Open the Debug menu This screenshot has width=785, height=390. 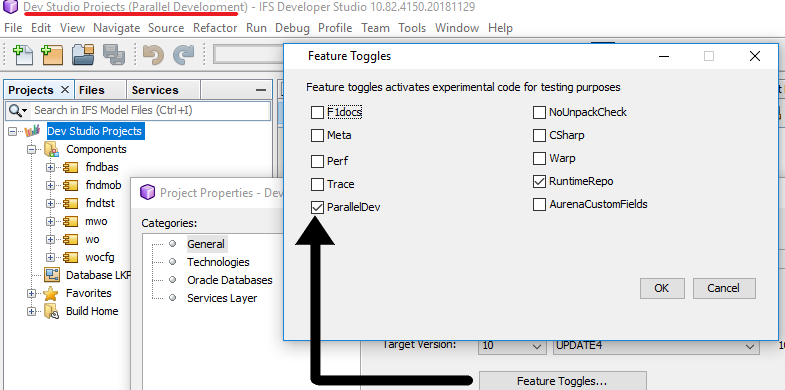[x=292, y=28]
